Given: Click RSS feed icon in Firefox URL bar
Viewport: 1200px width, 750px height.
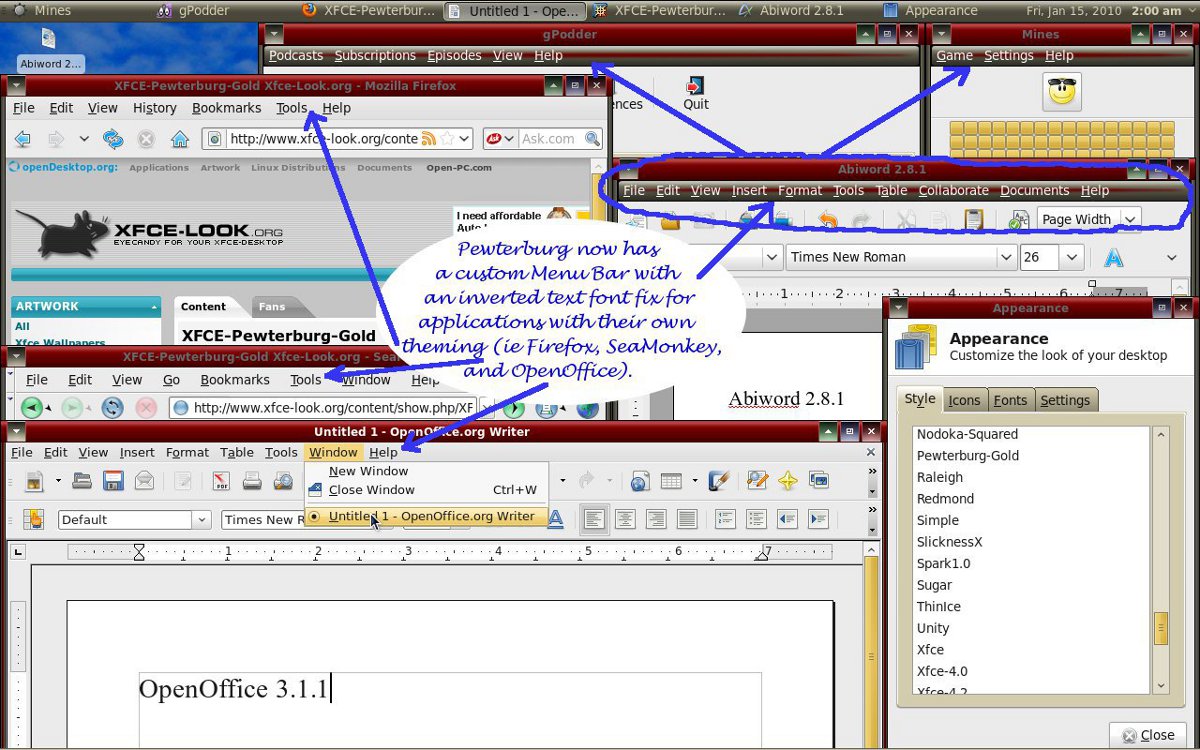Looking at the screenshot, I should [x=429, y=139].
